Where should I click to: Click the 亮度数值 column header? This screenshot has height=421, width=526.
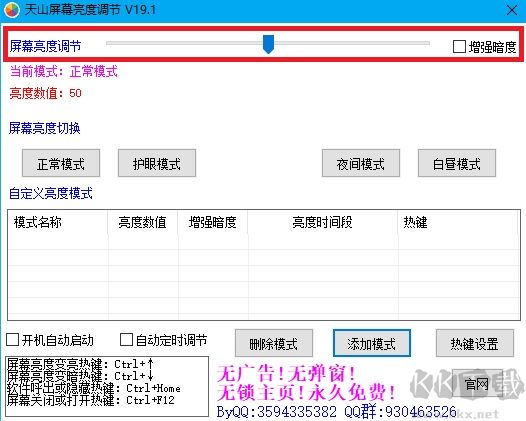point(143,222)
